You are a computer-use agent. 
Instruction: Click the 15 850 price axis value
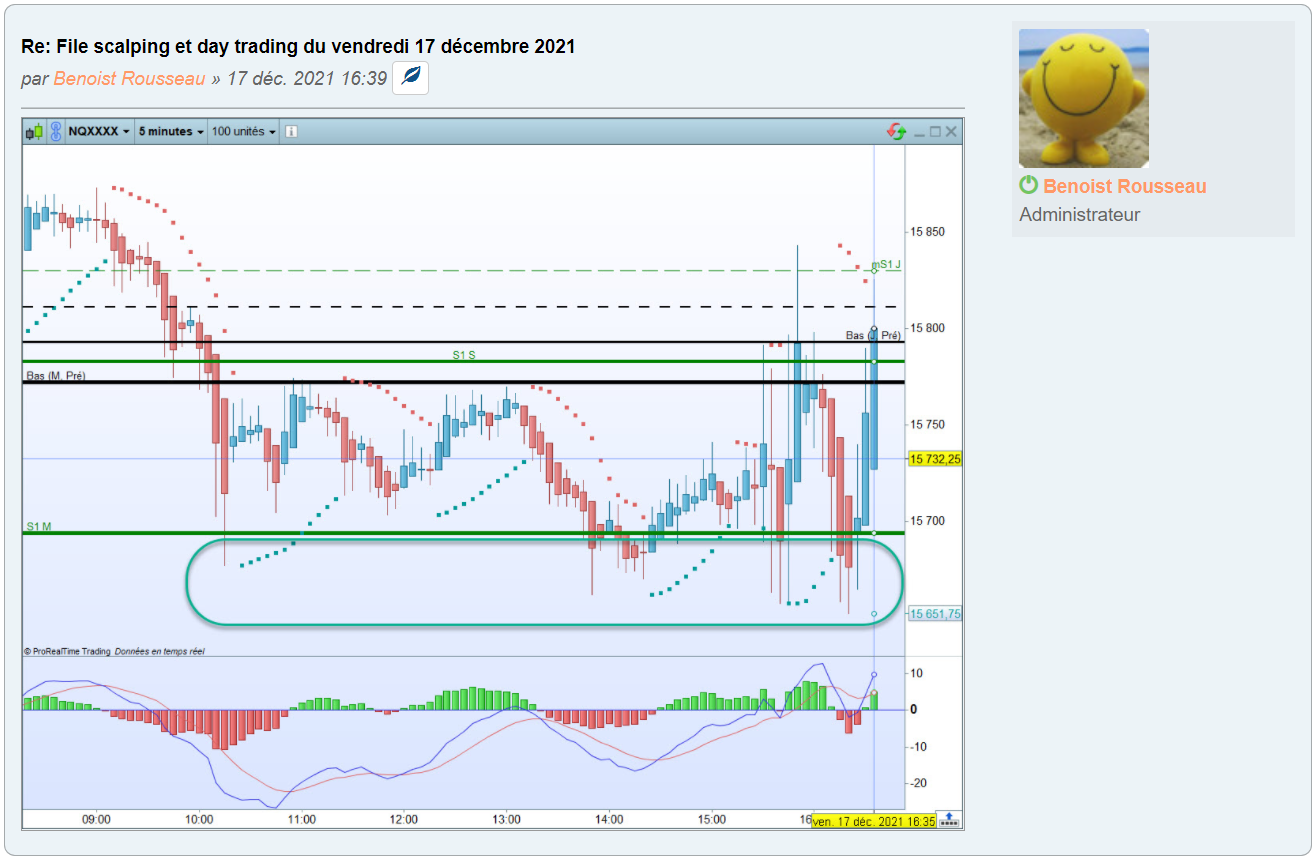(x=927, y=232)
